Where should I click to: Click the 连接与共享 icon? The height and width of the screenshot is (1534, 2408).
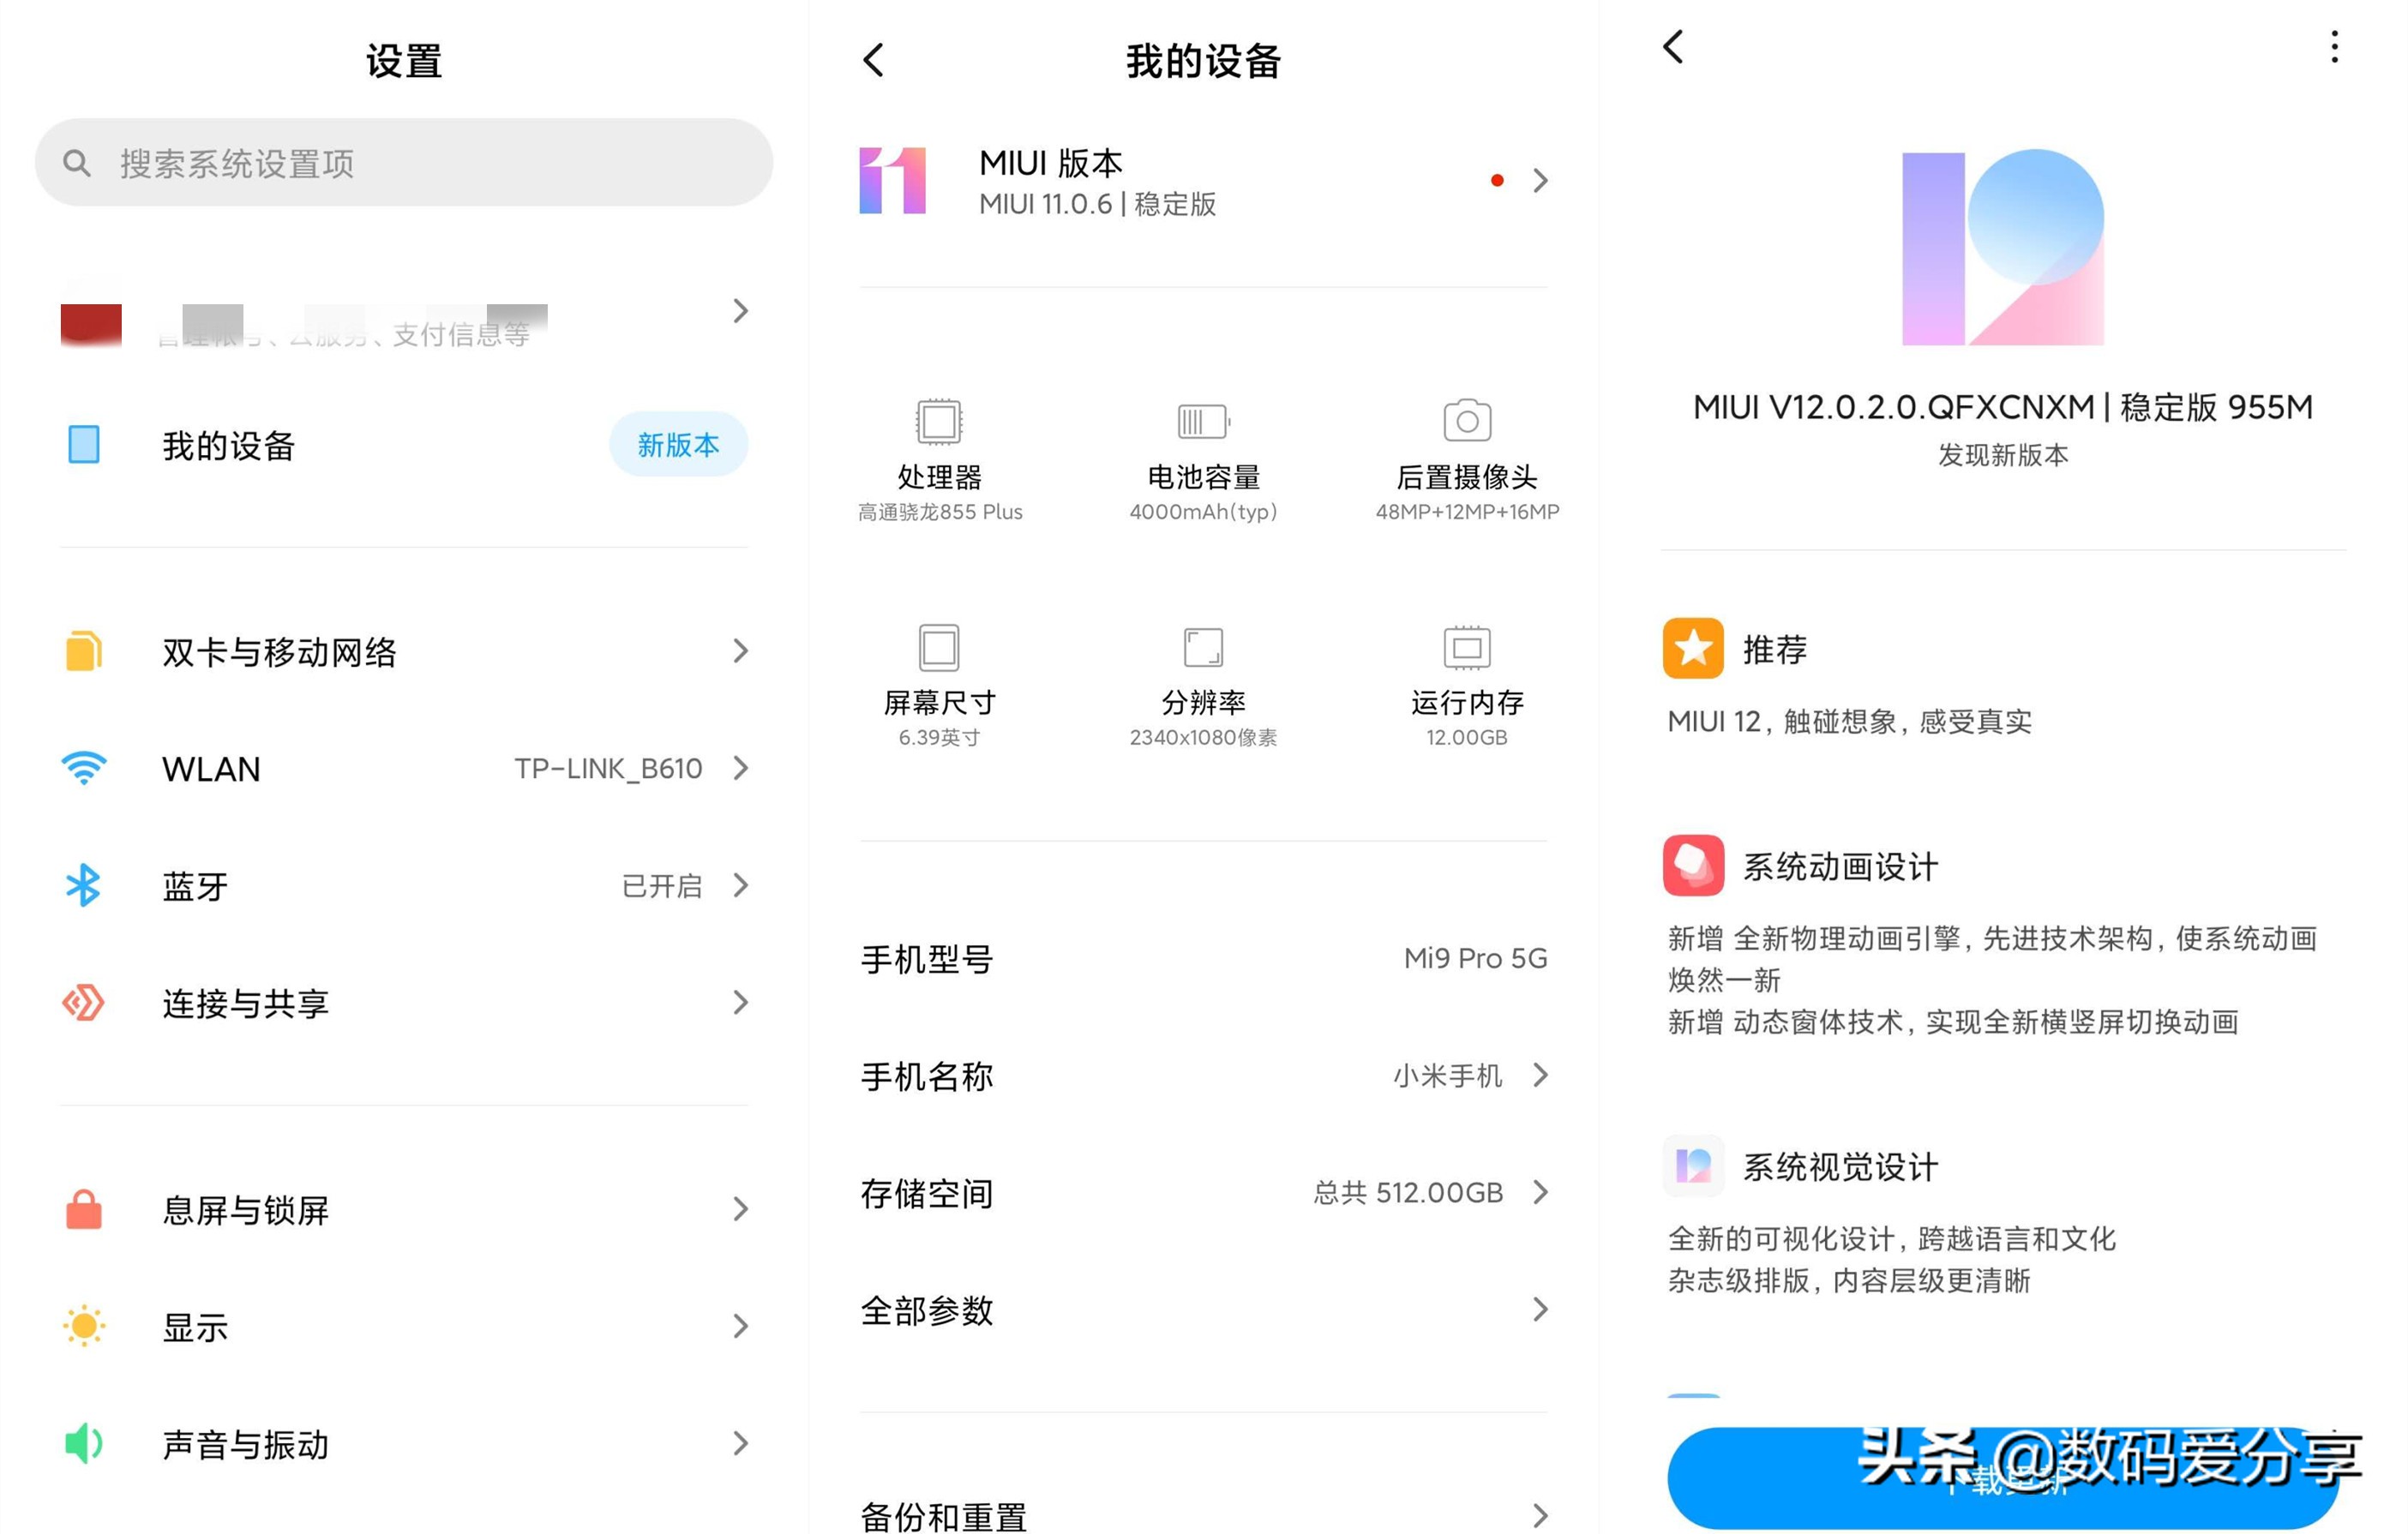84,1002
